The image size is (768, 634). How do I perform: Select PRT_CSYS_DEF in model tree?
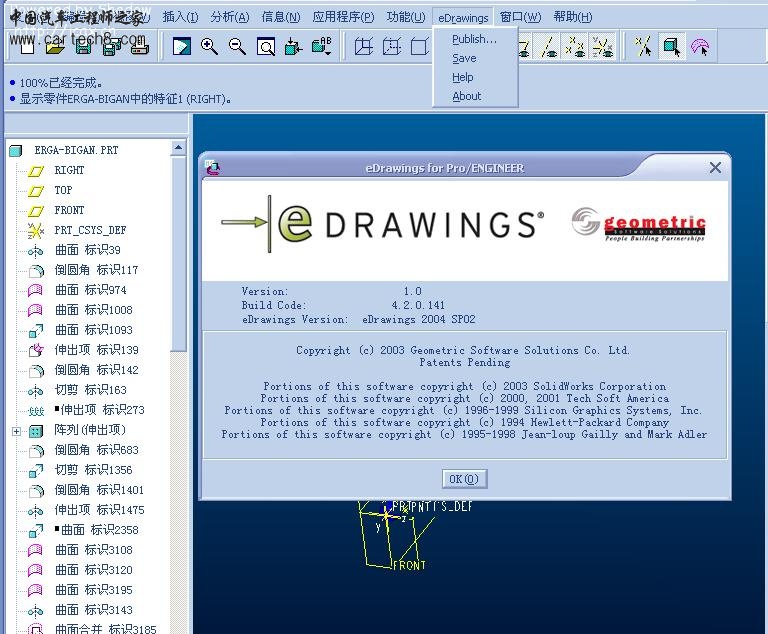(90, 230)
